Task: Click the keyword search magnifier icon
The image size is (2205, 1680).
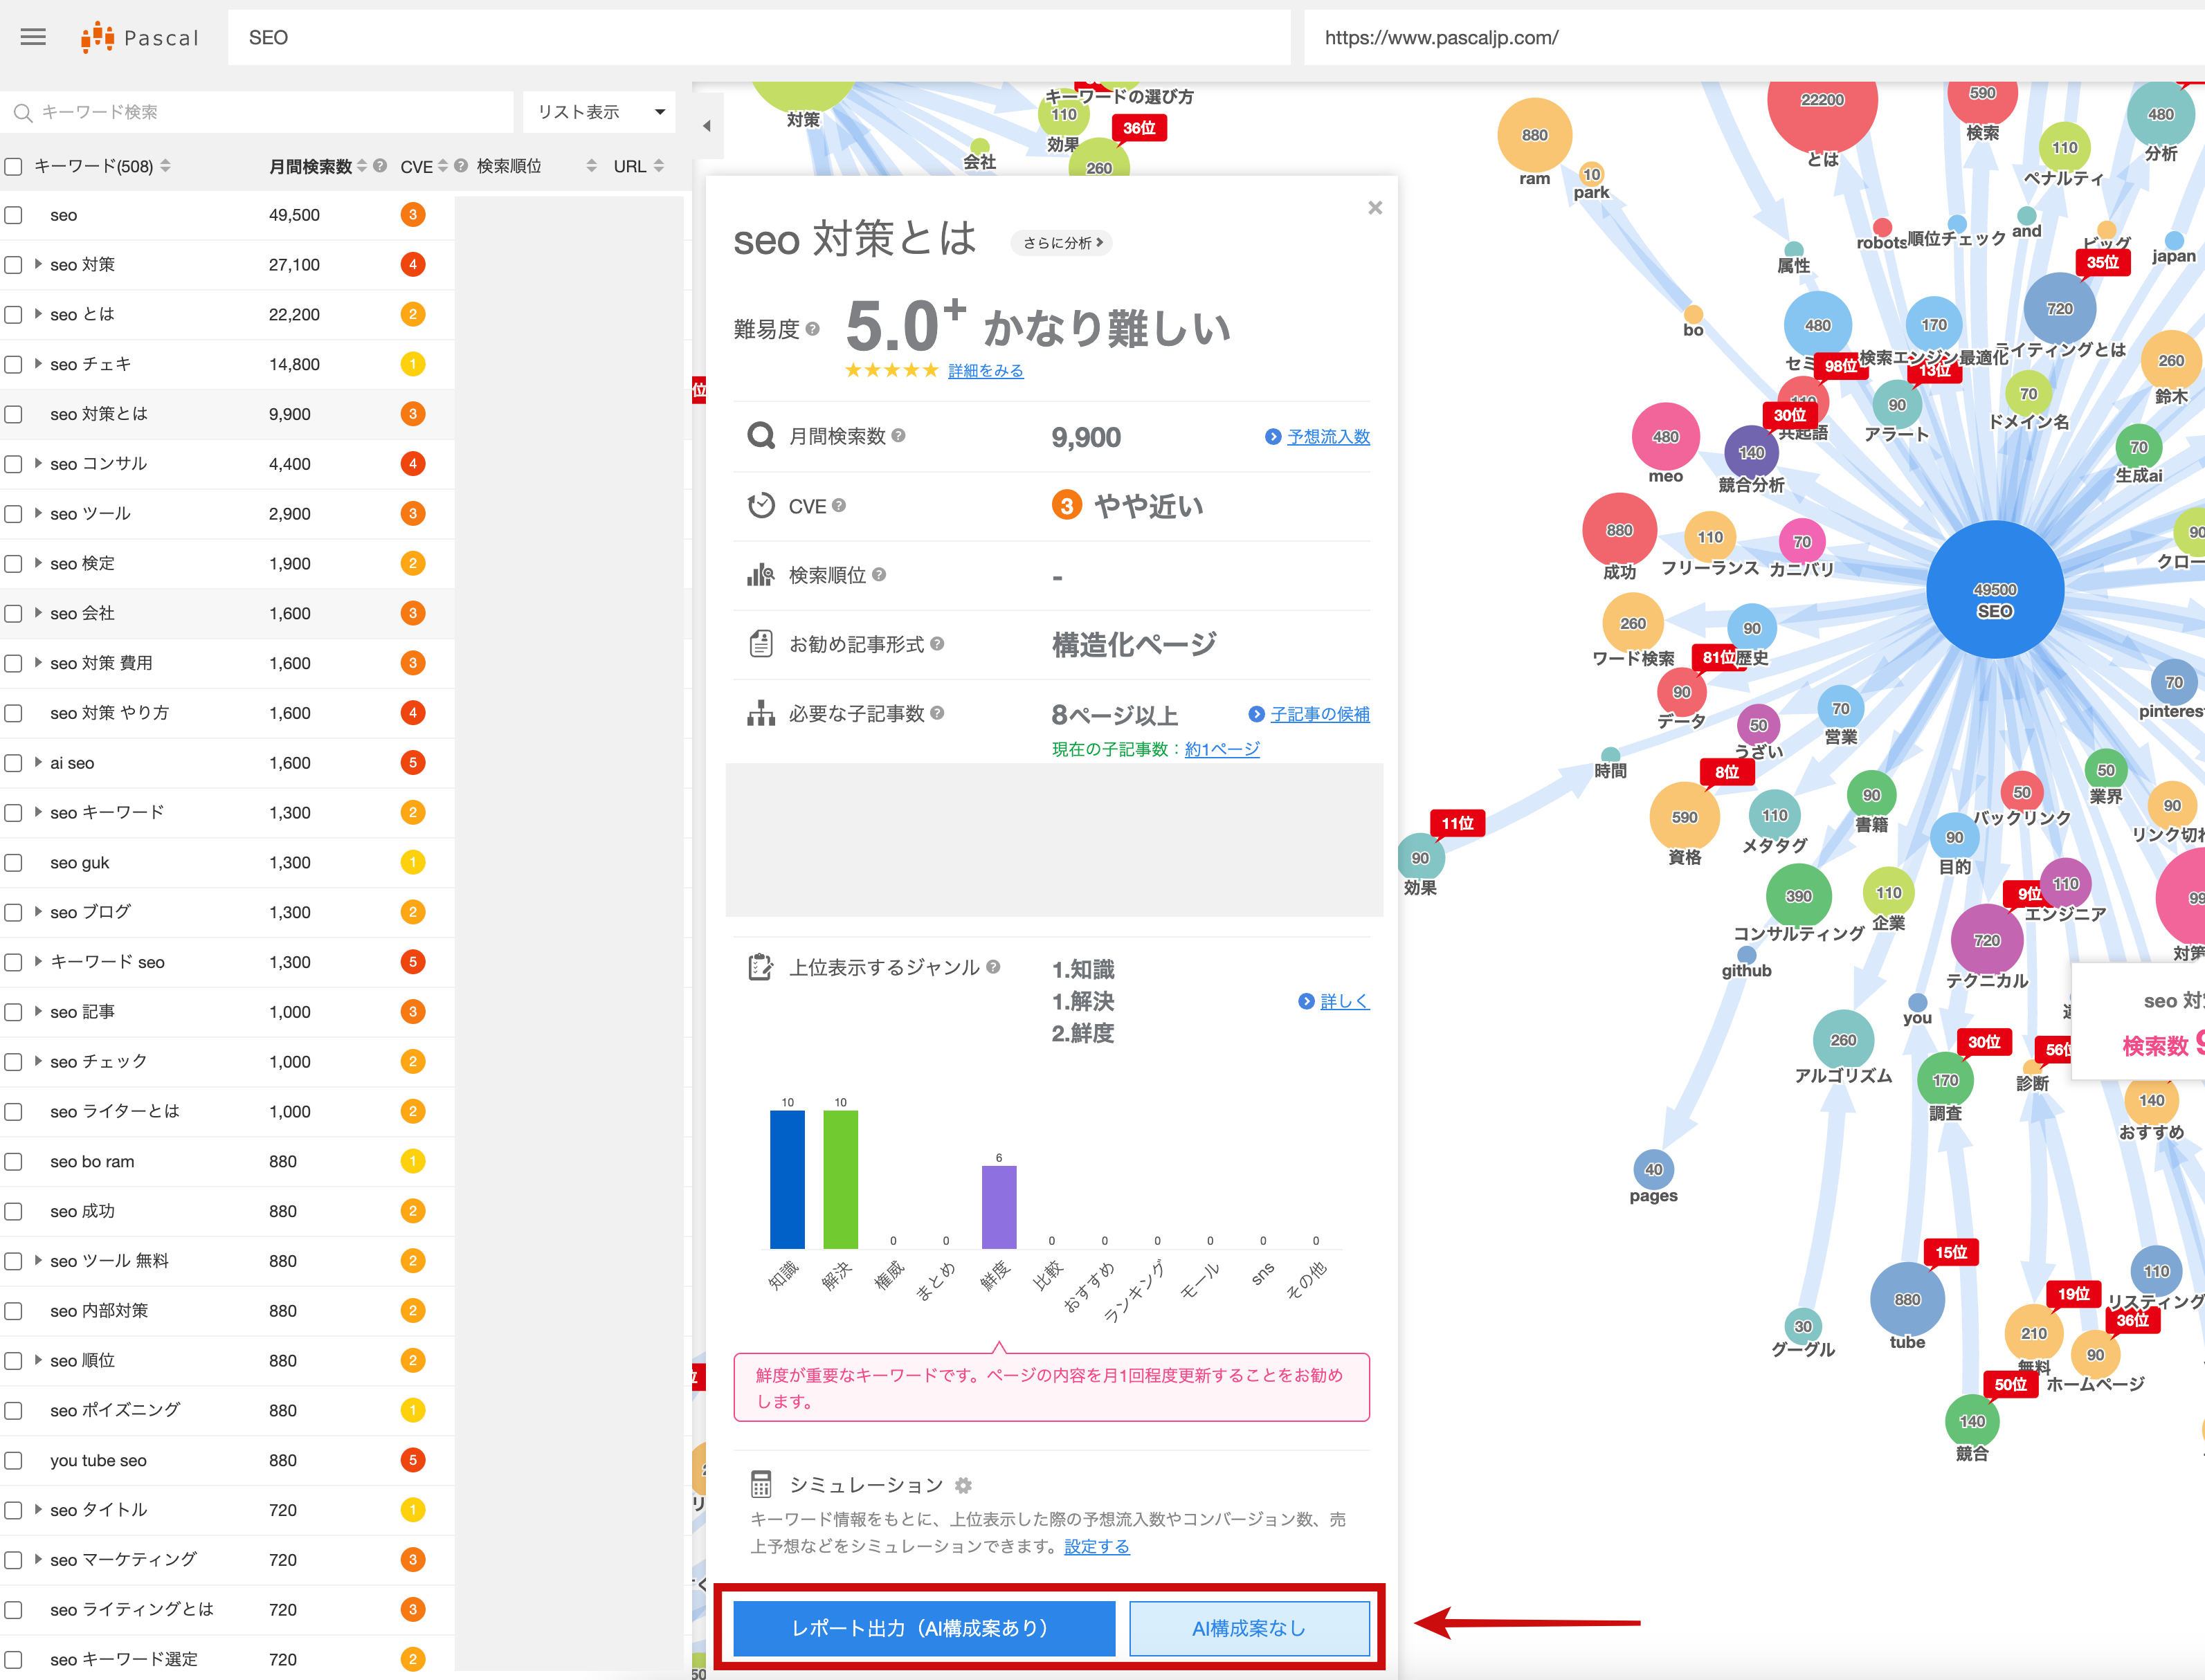Action: pyautogui.click(x=23, y=113)
